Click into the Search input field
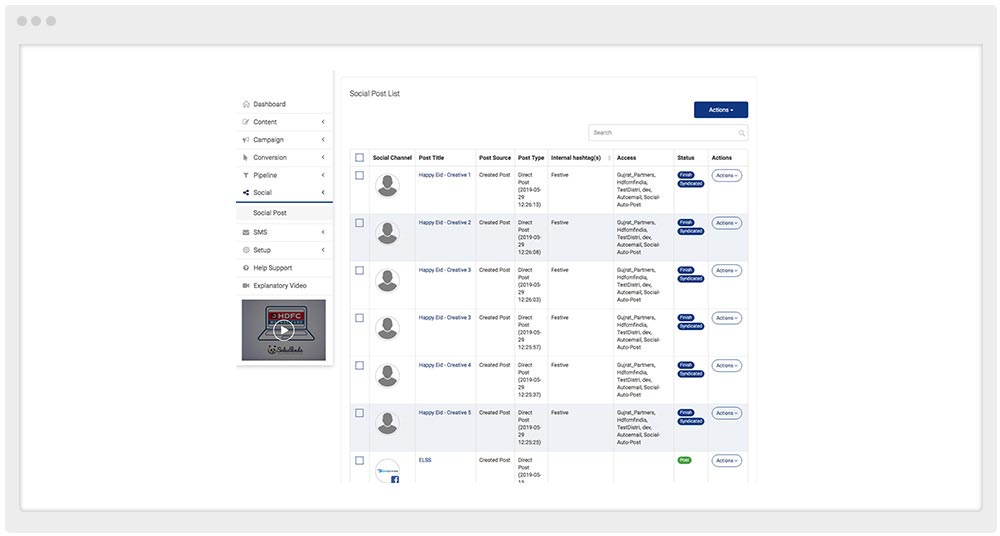Screen dimensions: 1000x536 668,133
